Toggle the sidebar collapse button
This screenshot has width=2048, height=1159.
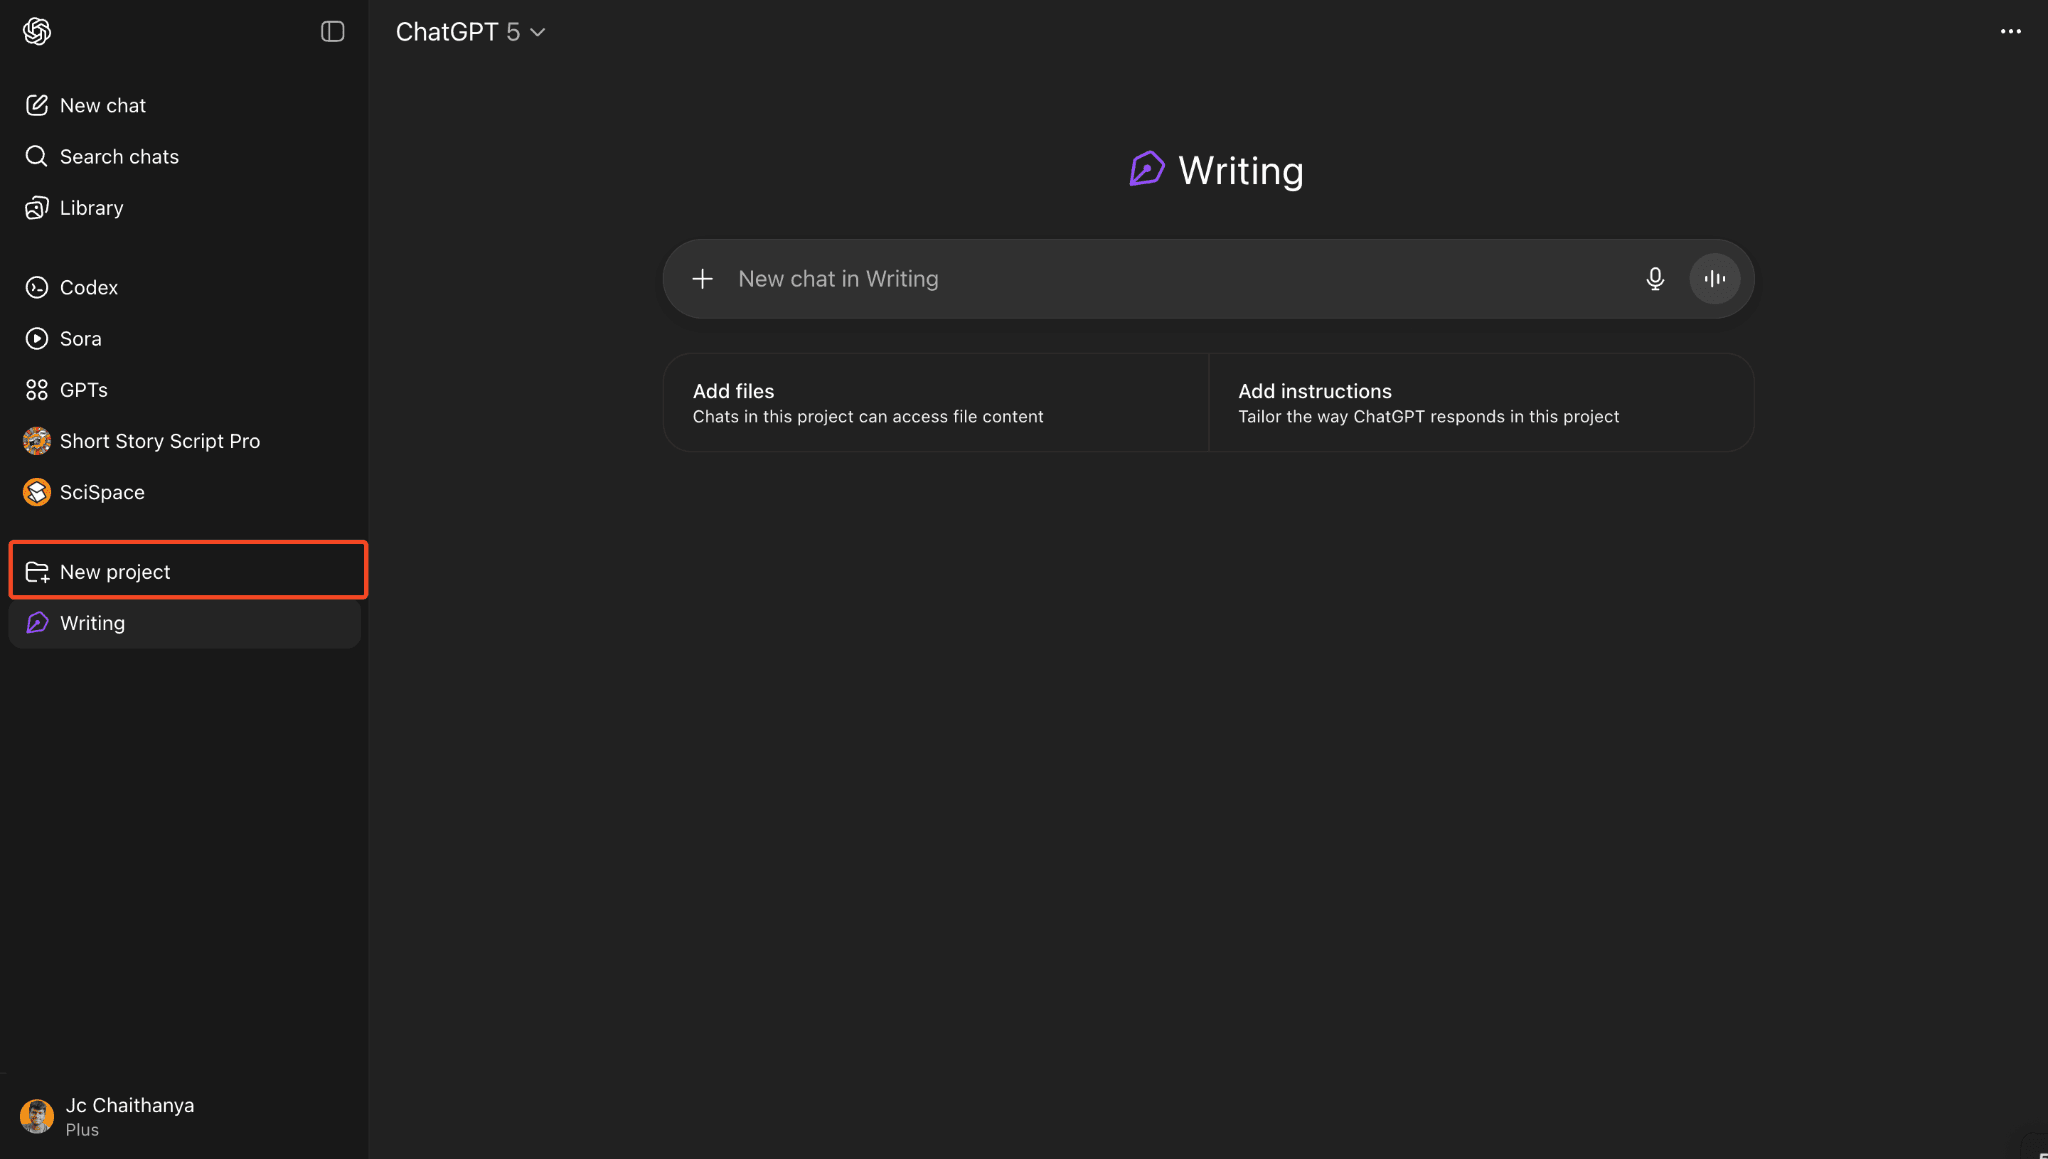coord(332,32)
